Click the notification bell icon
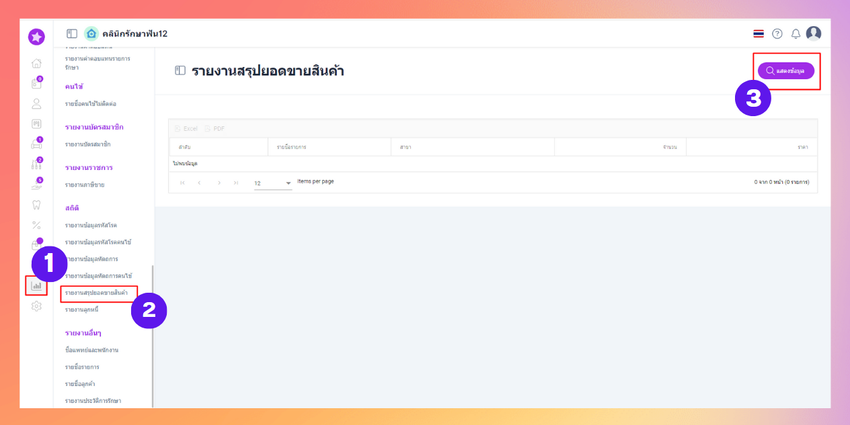Image resolution: width=850 pixels, height=425 pixels. click(795, 34)
